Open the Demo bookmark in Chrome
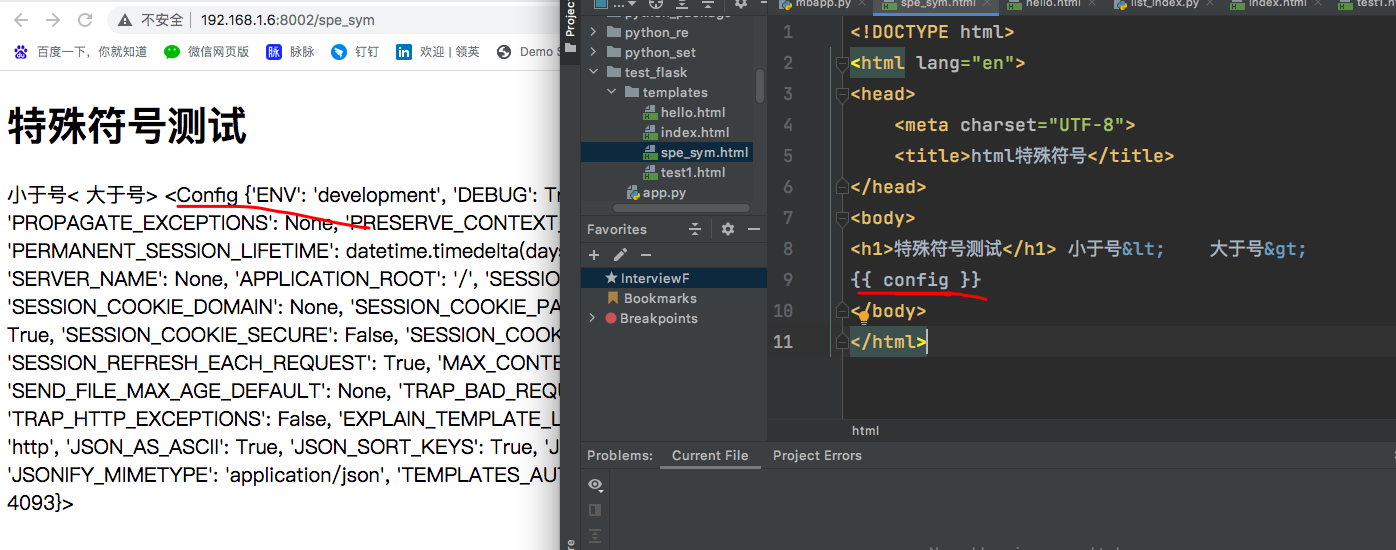The width and height of the screenshot is (1396, 550). [527, 52]
